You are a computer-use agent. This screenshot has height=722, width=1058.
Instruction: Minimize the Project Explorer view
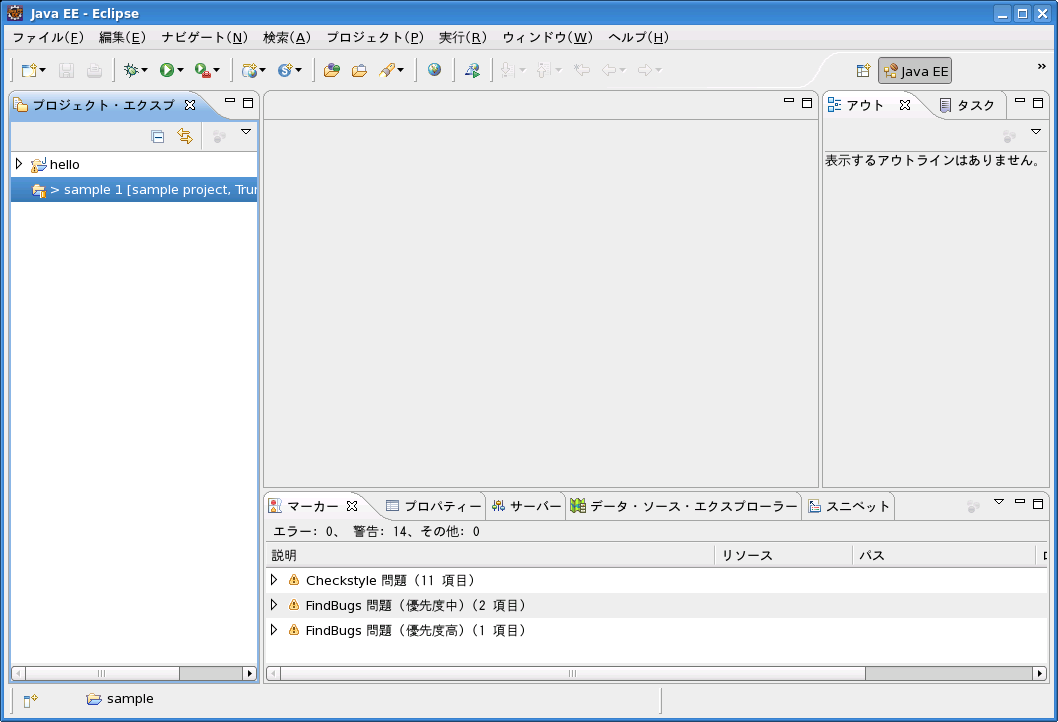tap(230, 102)
